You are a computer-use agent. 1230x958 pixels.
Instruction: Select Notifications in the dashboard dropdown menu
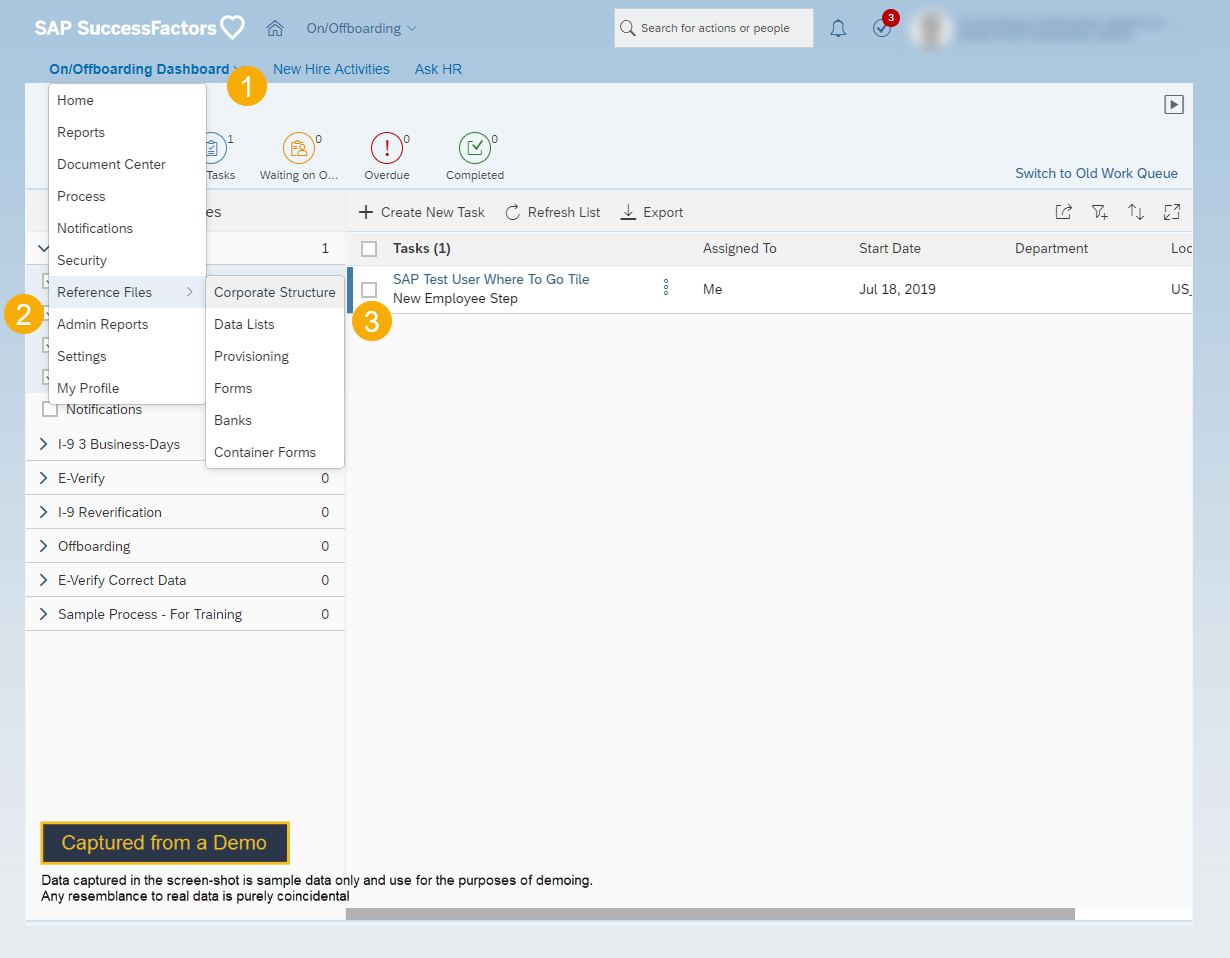coord(127,228)
